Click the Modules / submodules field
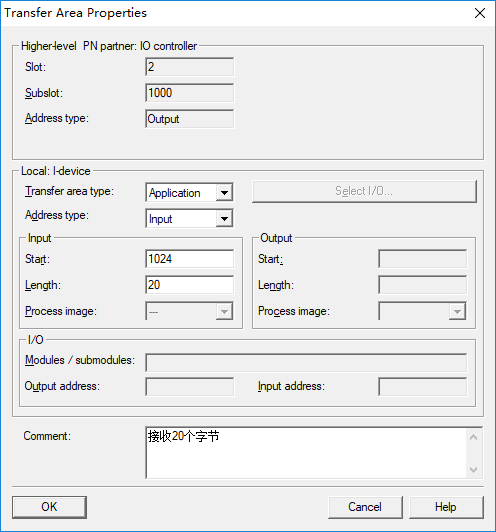The width and height of the screenshot is (496, 532). [x=306, y=363]
